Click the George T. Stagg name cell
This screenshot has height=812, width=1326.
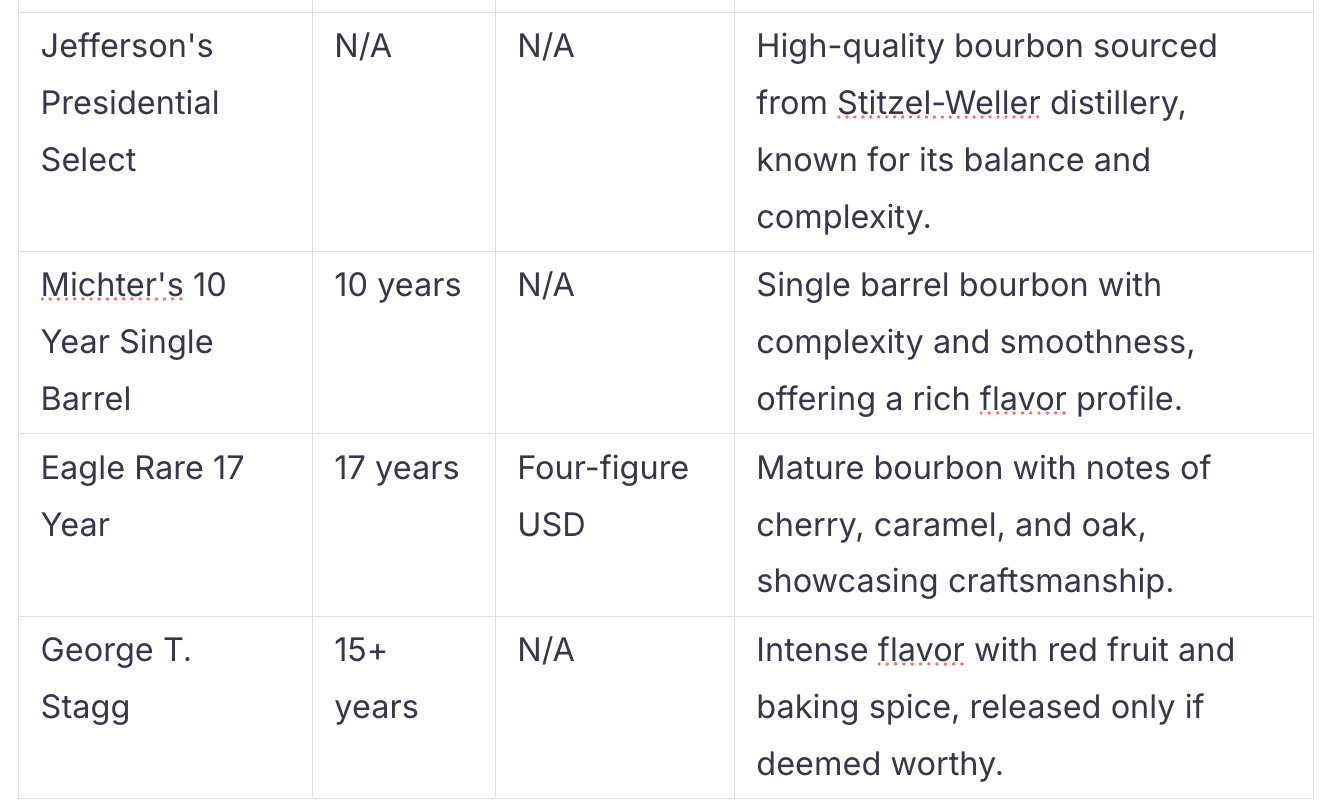(x=116, y=679)
